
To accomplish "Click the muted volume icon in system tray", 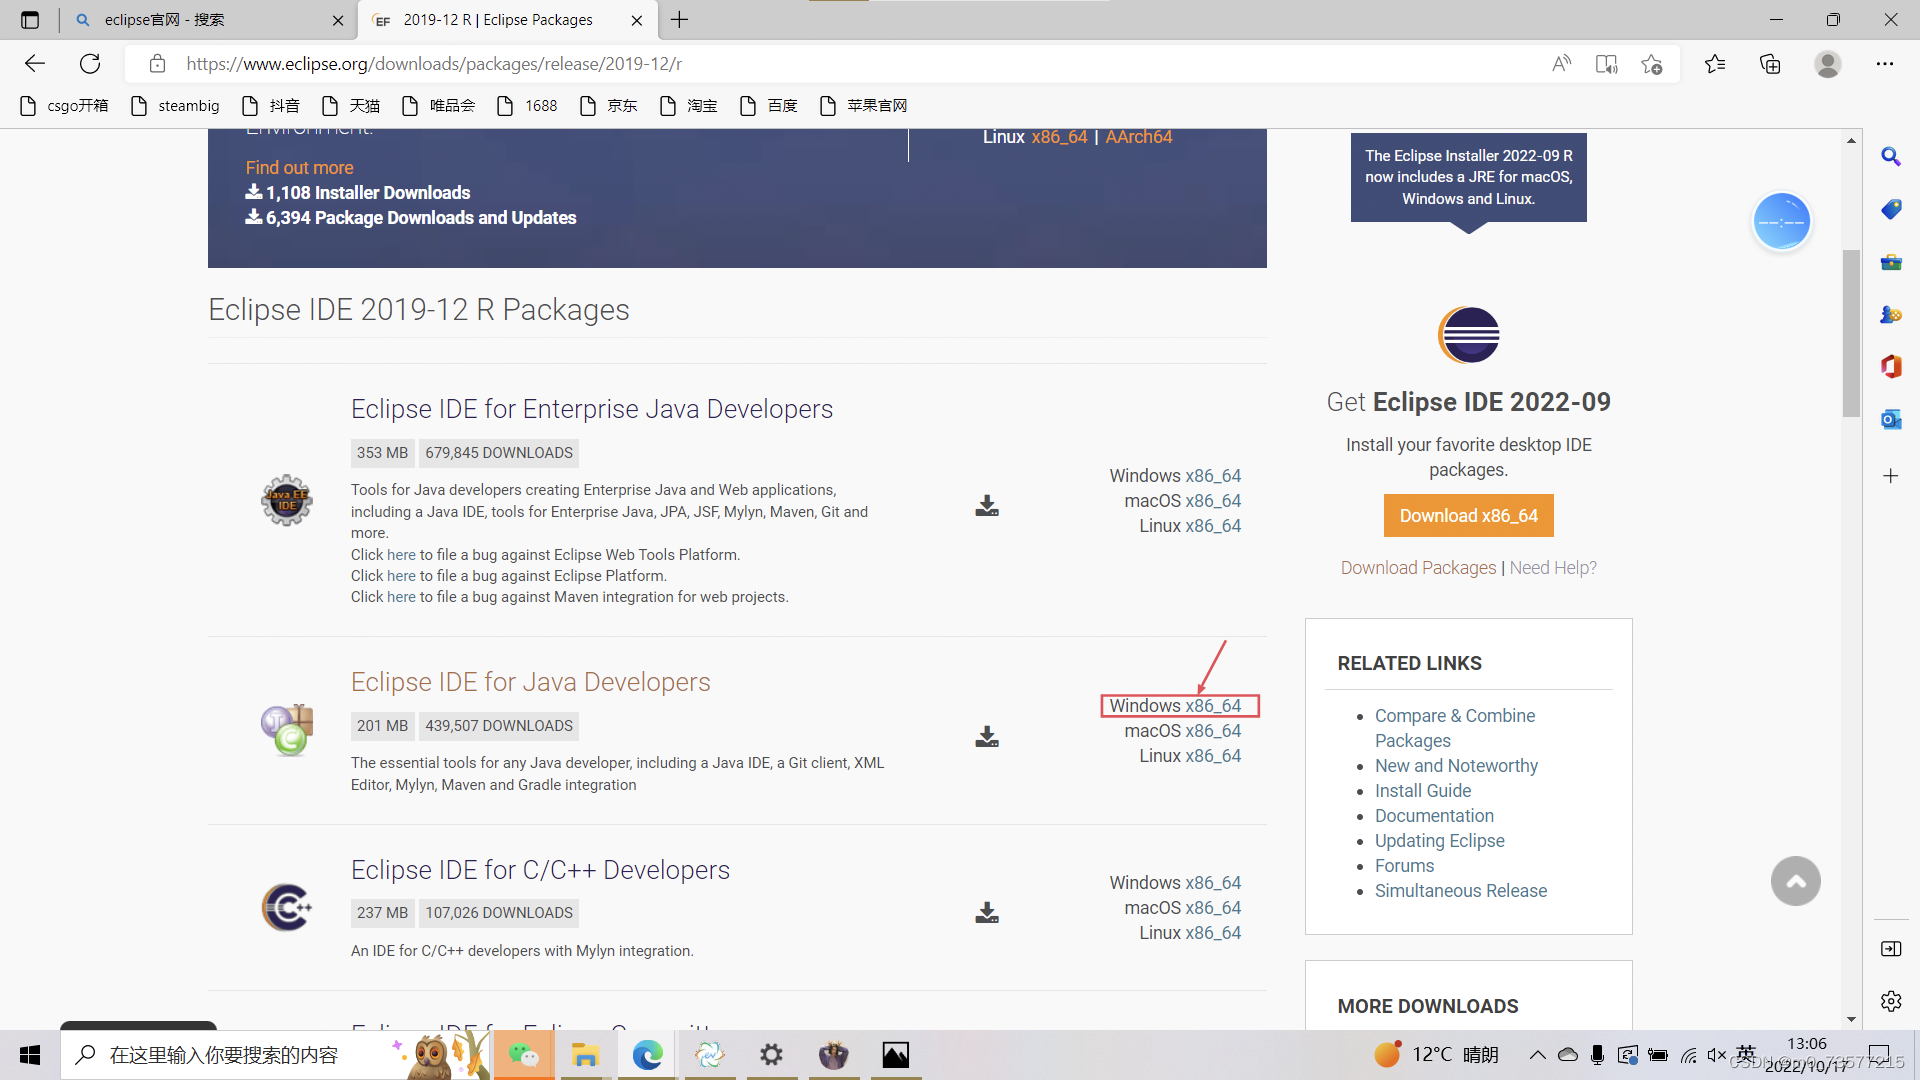I will point(1716,1055).
